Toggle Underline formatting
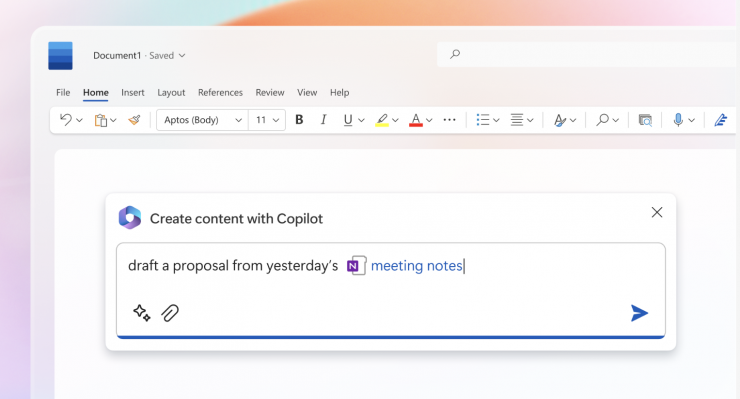Image resolution: width=740 pixels, height=399 pixels. pyautogui.click(x=348, y=120)
